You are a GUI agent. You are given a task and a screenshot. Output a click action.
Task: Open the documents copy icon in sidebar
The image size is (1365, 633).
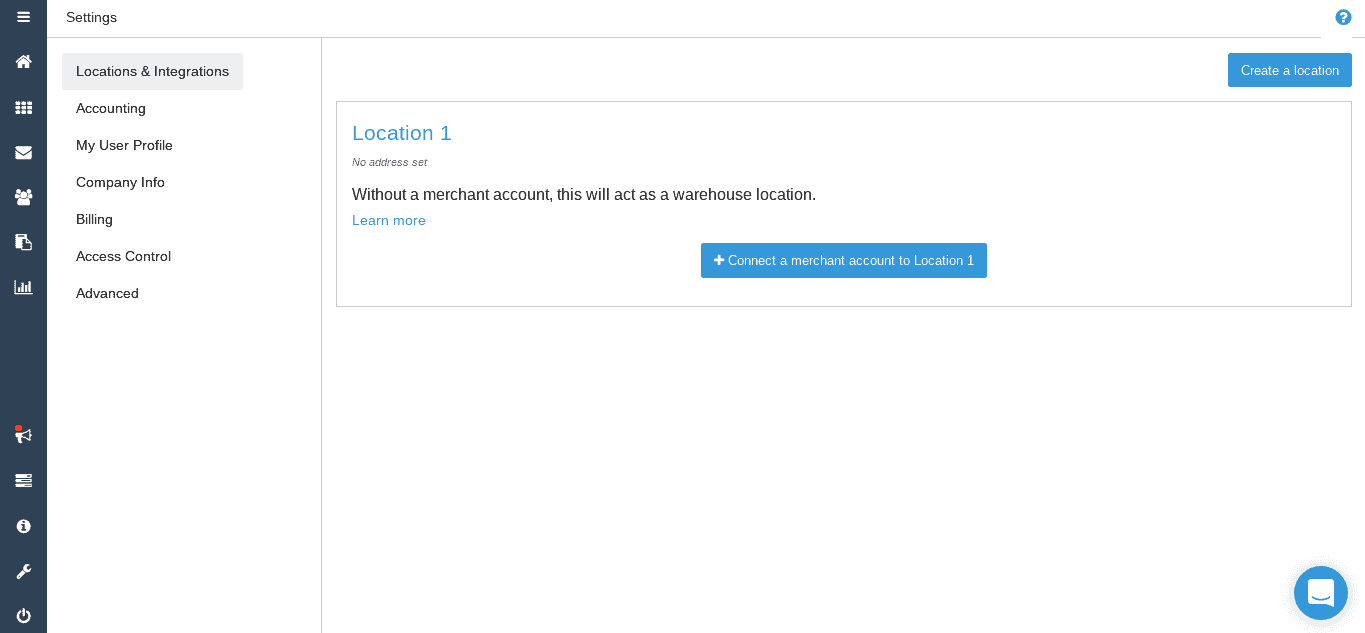[23, 242]
